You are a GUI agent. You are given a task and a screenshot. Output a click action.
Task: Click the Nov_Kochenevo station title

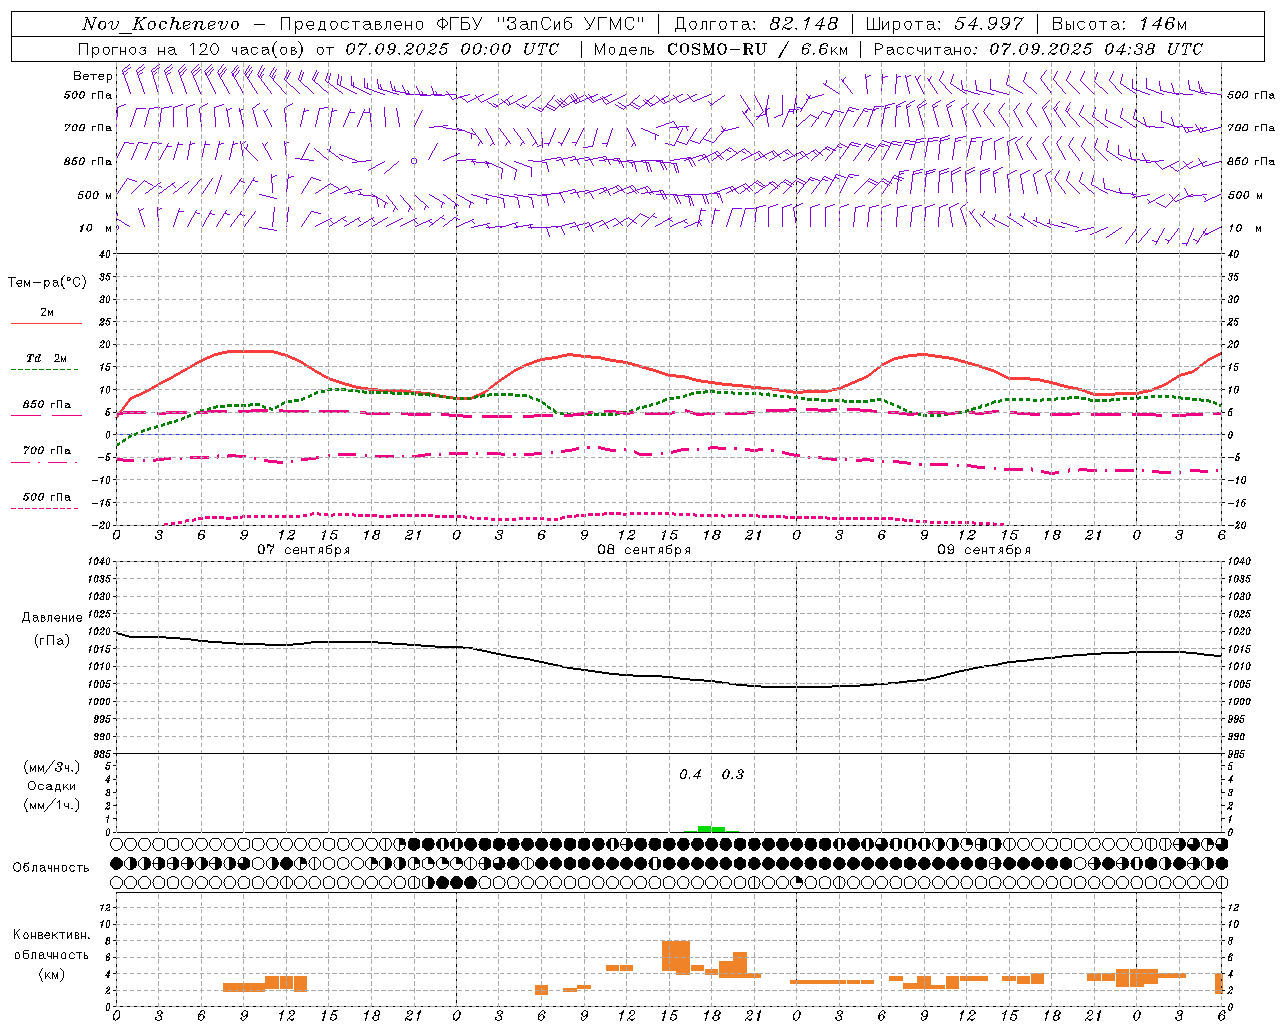click(161, 24)
